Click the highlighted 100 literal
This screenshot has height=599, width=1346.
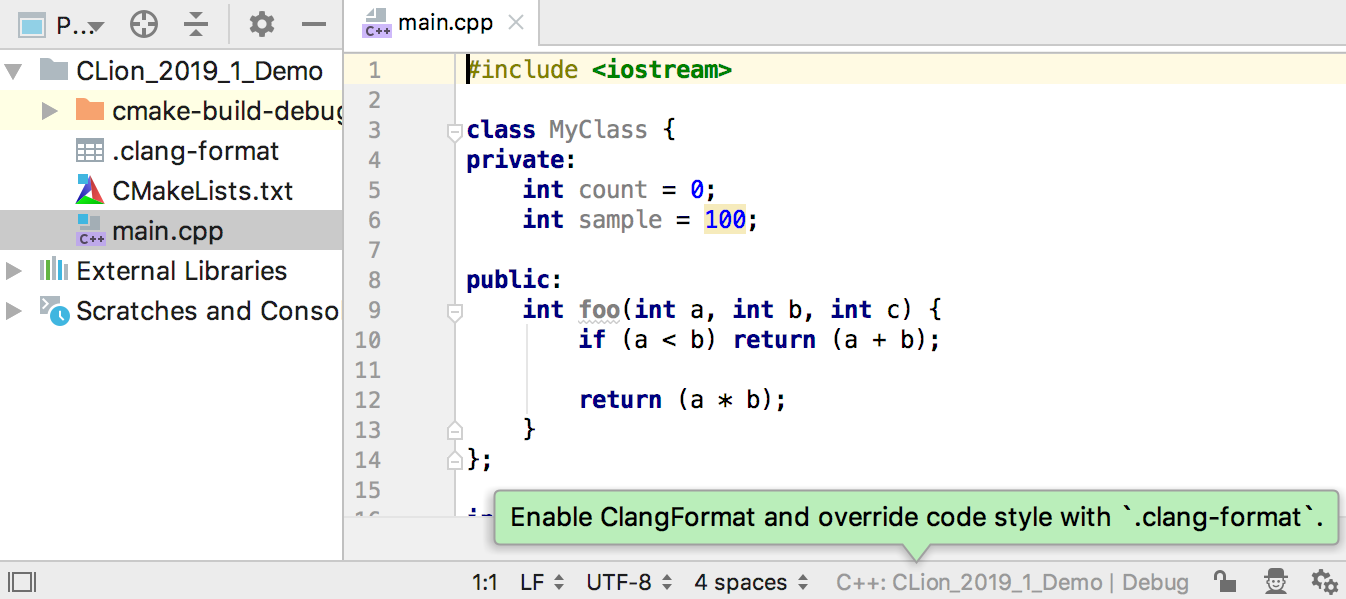[725, 220]
